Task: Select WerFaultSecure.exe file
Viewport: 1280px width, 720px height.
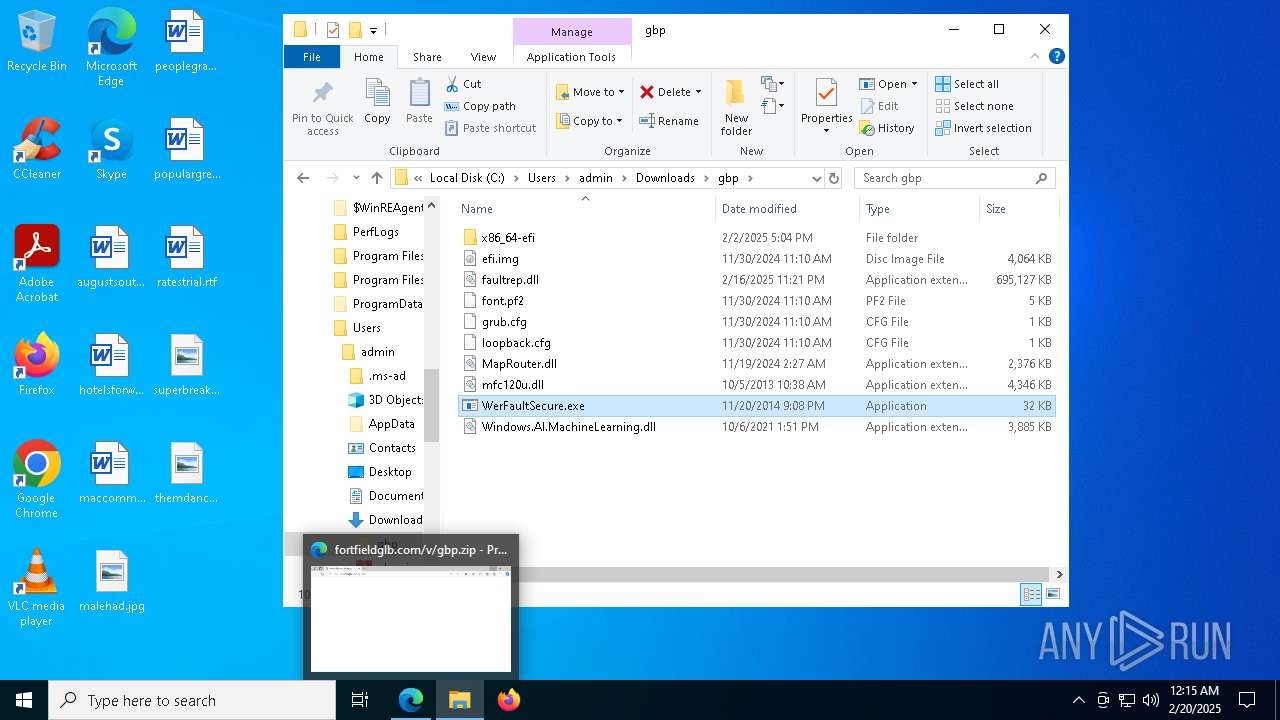Action: pos(756,406)
